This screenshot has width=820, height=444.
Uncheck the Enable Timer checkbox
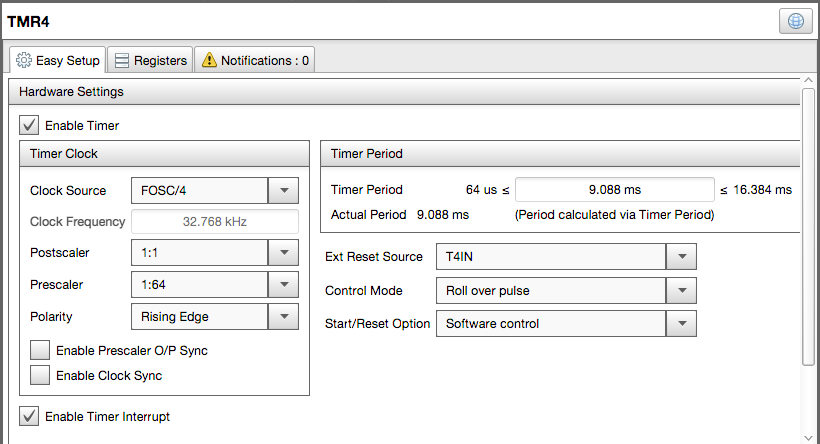click(30, 126)
